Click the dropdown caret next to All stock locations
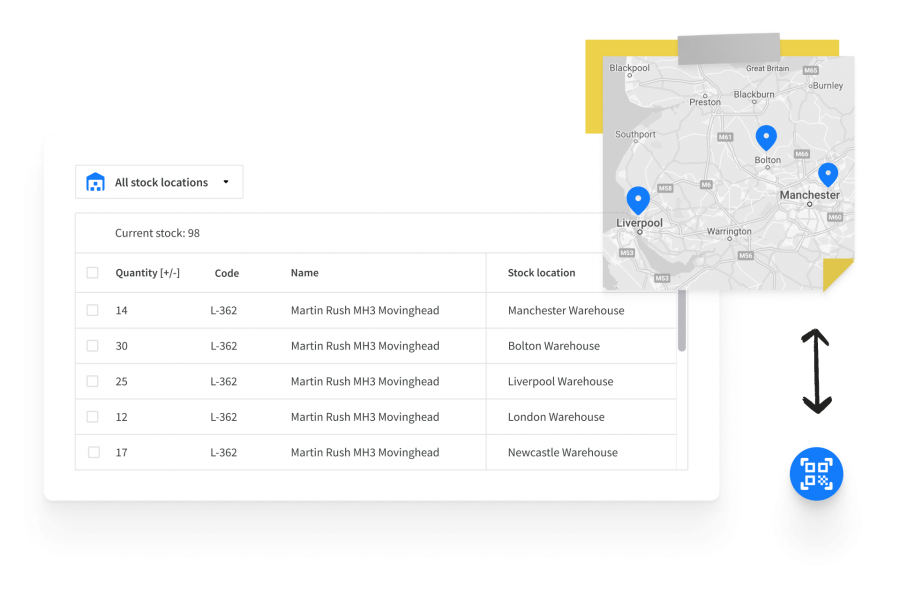The width and height of the screenshot is (900, 600). (226, 182)
